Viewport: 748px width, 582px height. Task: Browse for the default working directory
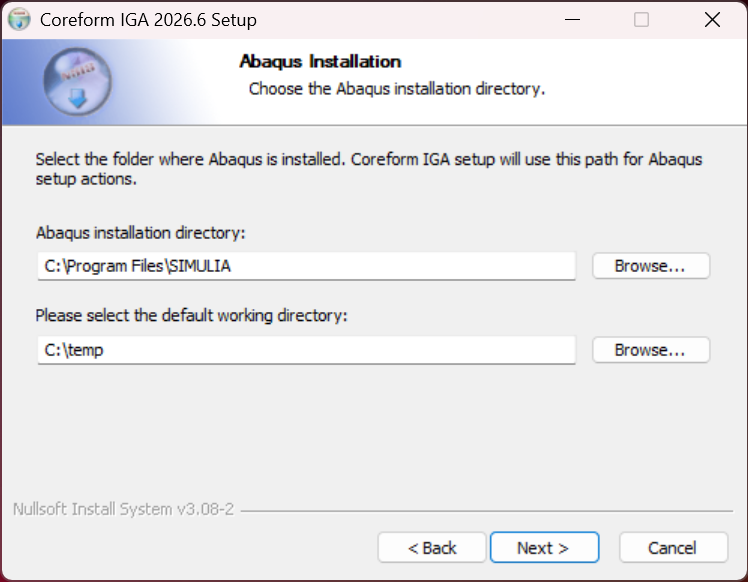coord(651,350)
